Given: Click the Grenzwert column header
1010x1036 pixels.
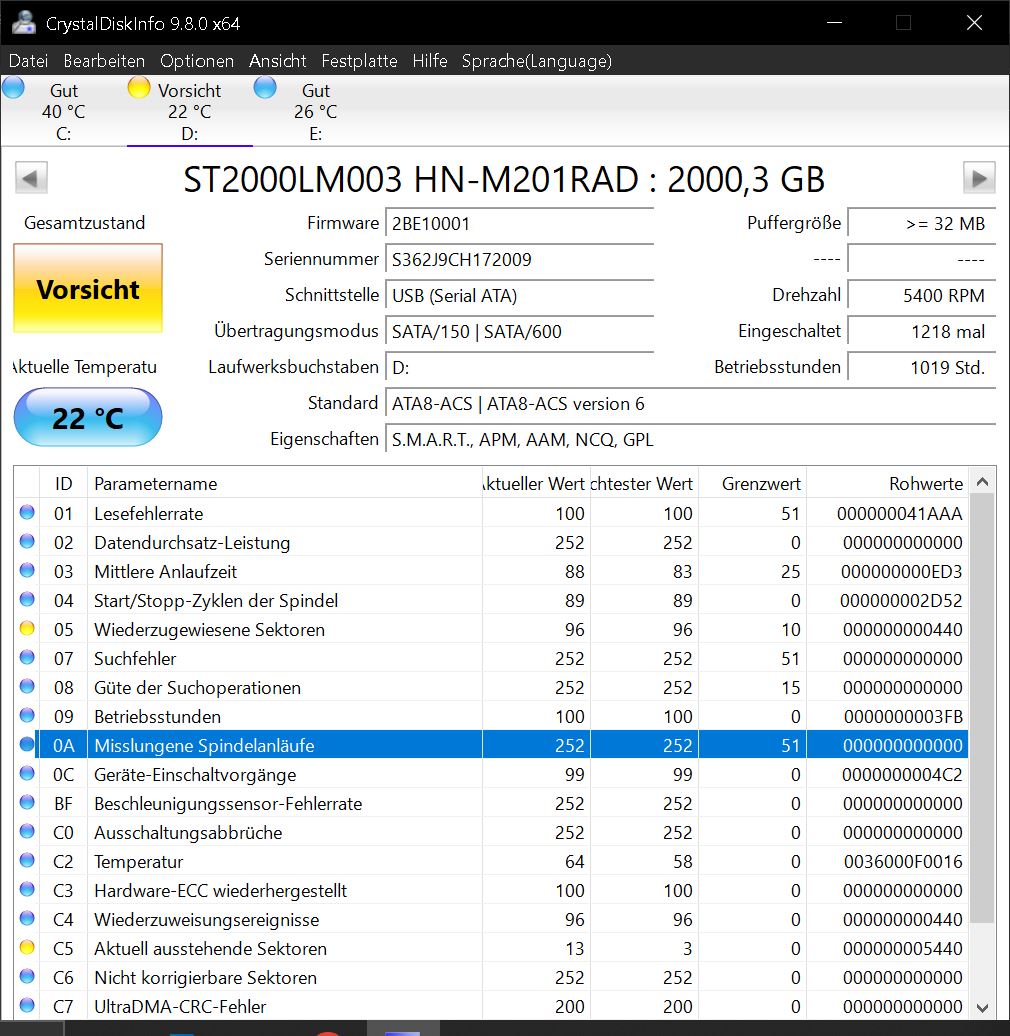Looking at the screenshot, I should tap(752, 484).
